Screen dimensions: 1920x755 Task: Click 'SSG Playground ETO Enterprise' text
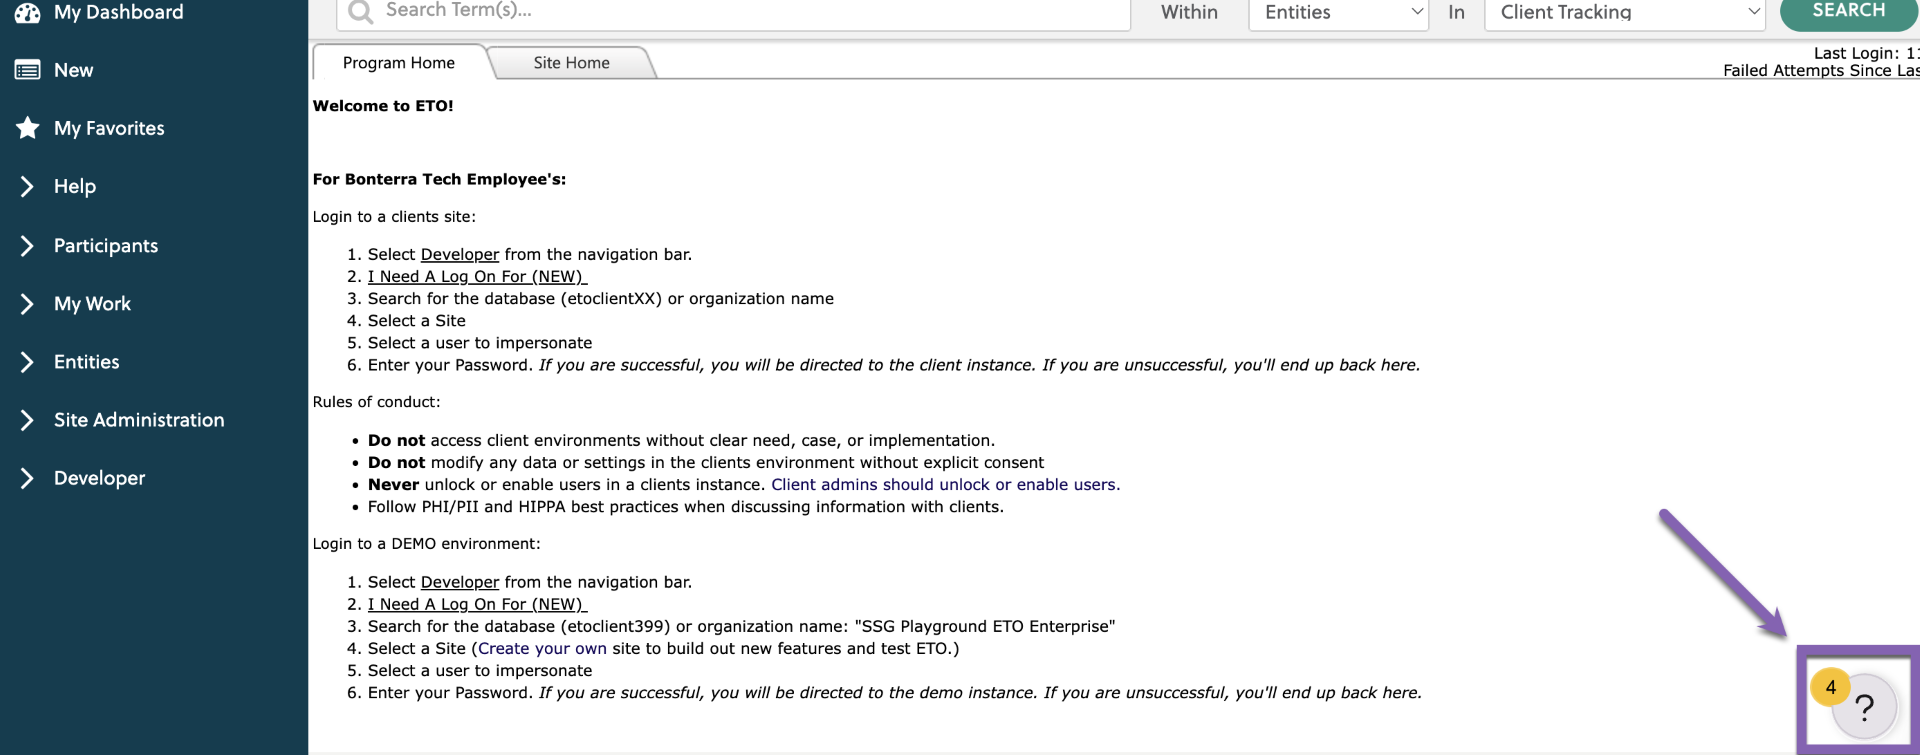pos(984,626)
